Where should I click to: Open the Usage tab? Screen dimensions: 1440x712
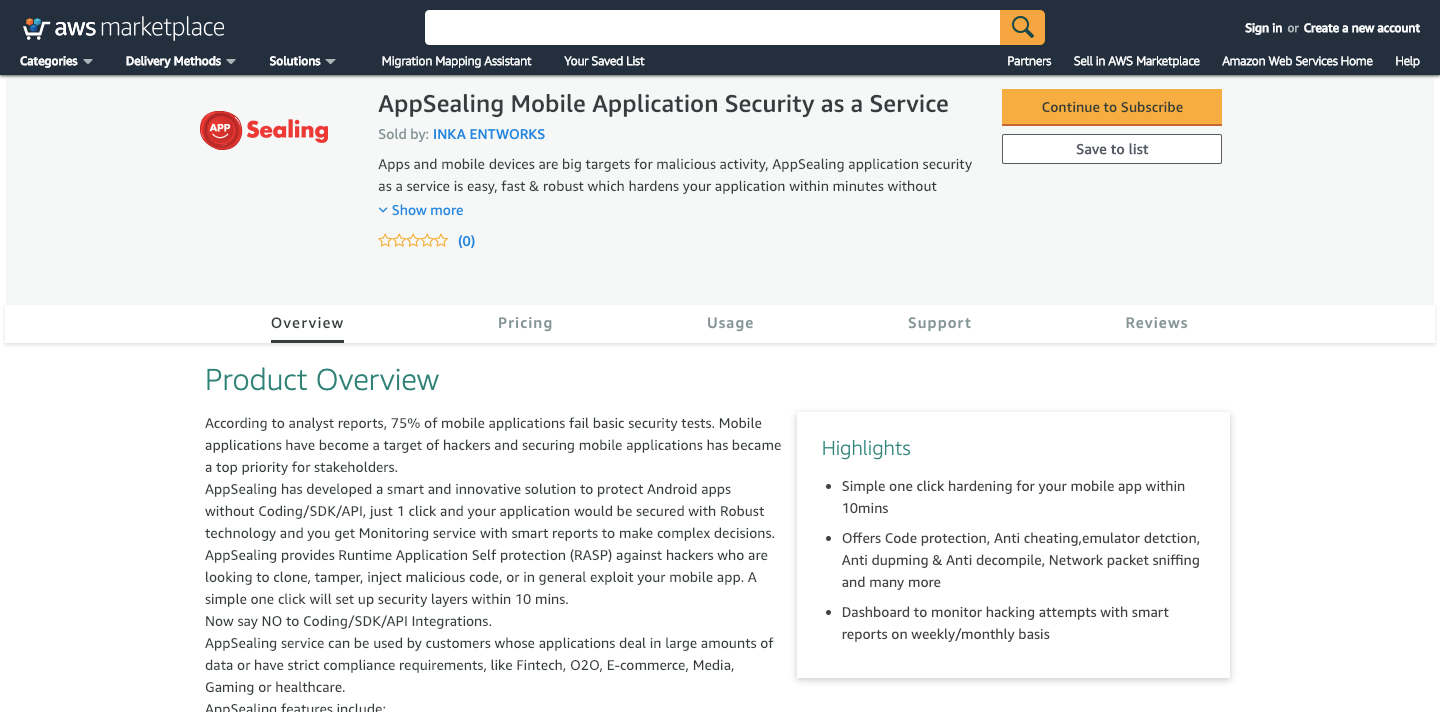[x=730, y=323]
